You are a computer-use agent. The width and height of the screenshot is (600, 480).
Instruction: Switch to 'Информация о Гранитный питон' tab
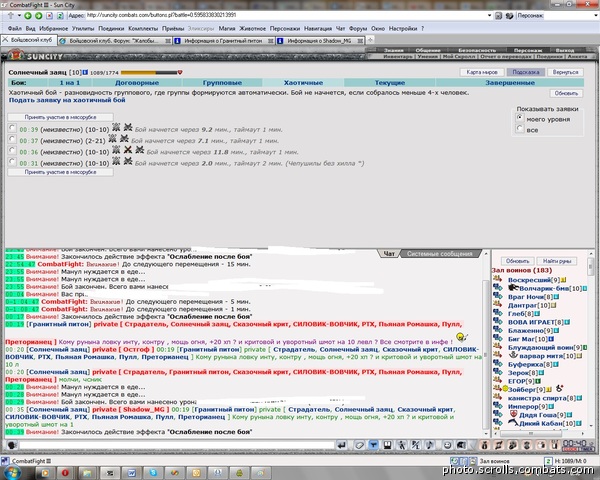click(x=223, y=41)
